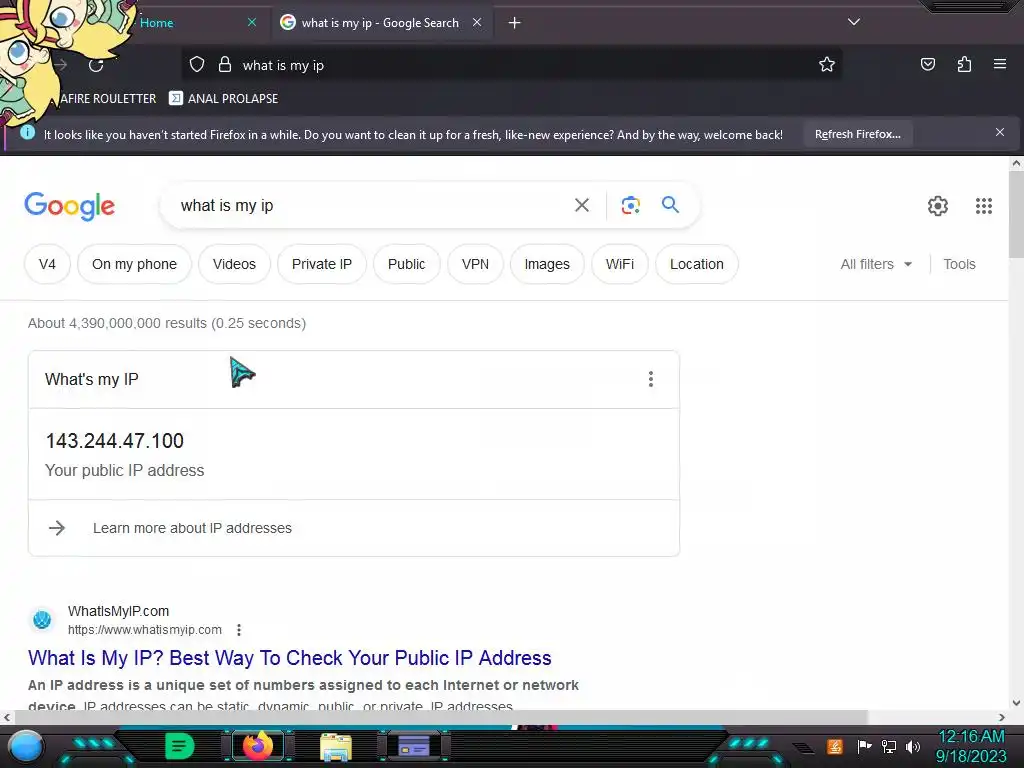
Task: Select the WiFi filter chip
Action: [620, 264]
